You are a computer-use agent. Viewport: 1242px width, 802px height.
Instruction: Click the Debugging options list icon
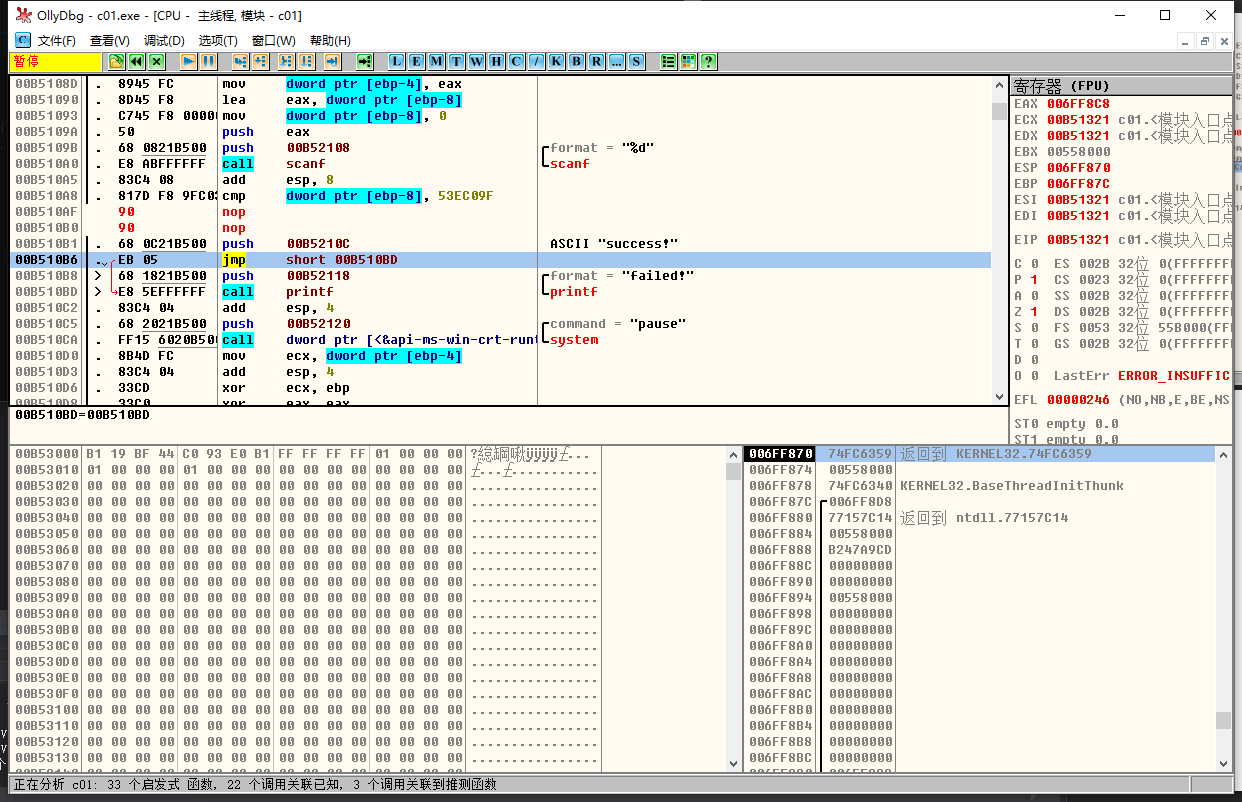click(668, 61)
